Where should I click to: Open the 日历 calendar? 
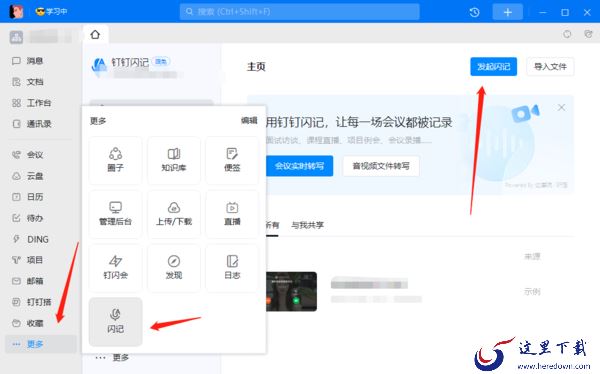pos(28,197)
